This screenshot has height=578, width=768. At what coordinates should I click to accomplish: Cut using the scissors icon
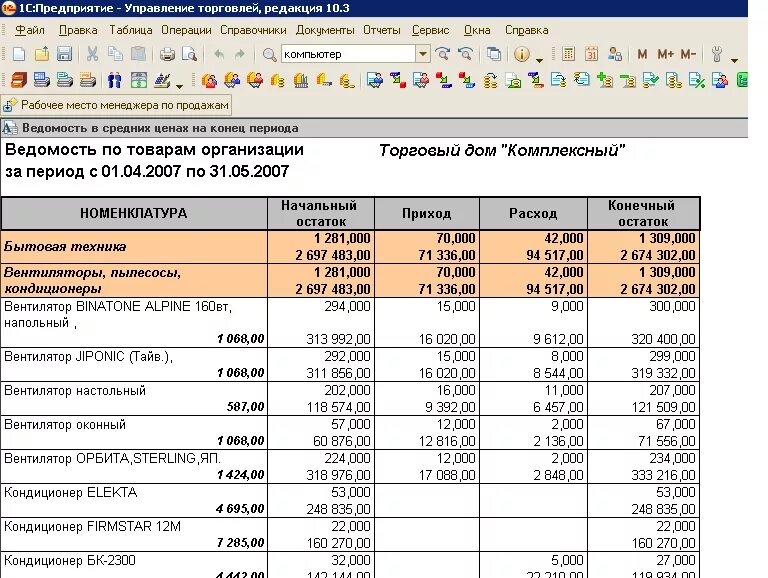pyautogui.click(x=92, y=54)
